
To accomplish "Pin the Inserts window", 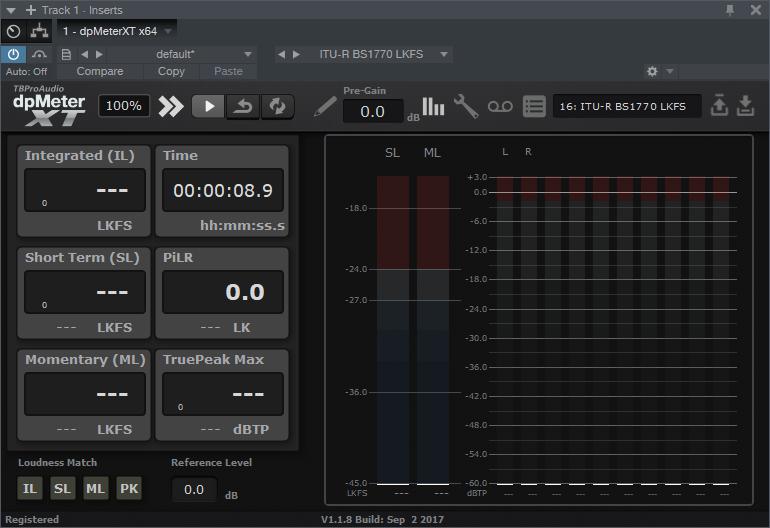I will coord(730,10).
